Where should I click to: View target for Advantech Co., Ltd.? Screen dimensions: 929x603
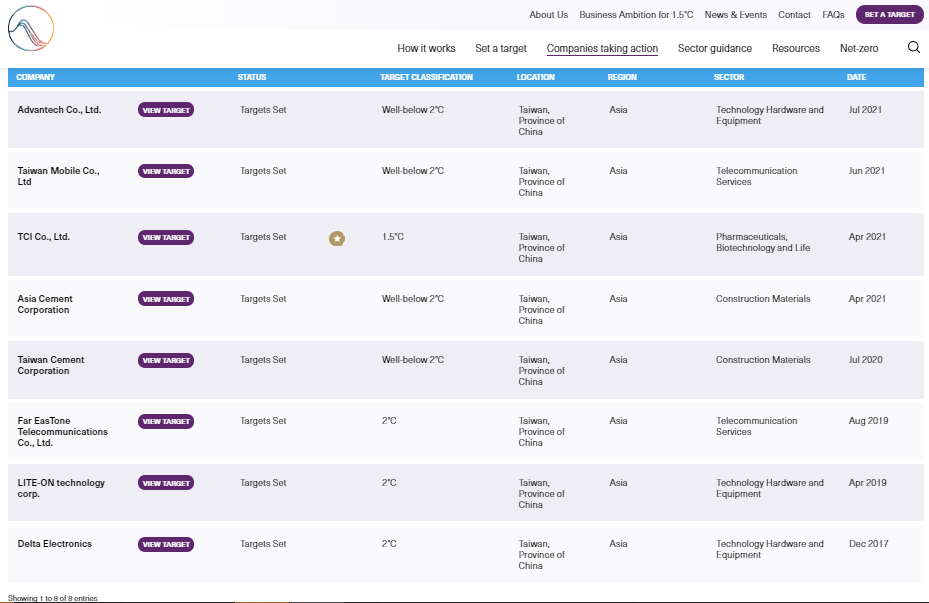coord(166,110)
